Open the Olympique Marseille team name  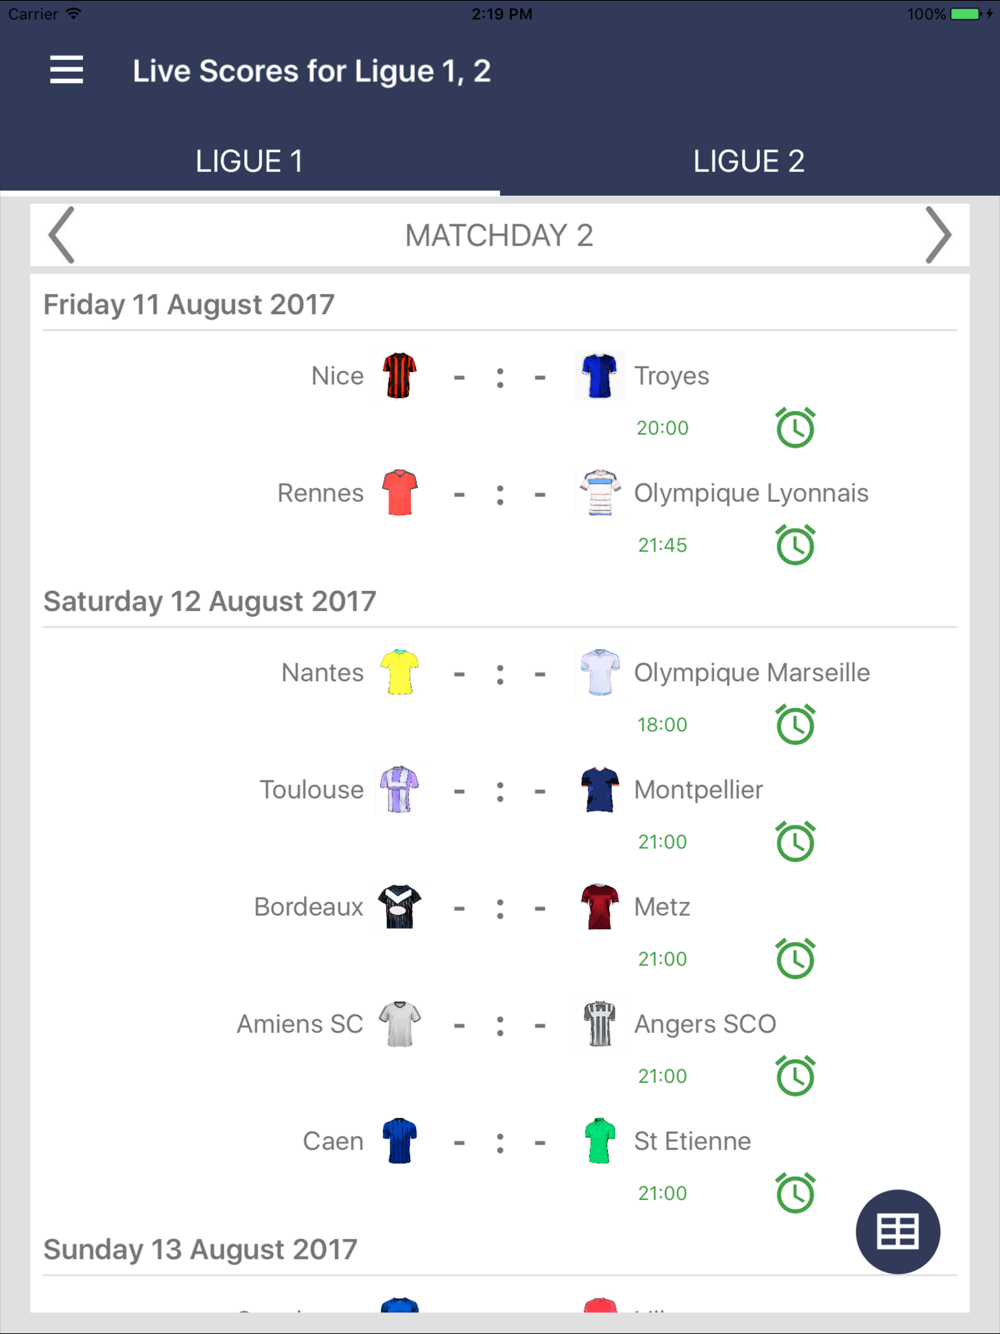pyautogui.click(x=752, y=673)
